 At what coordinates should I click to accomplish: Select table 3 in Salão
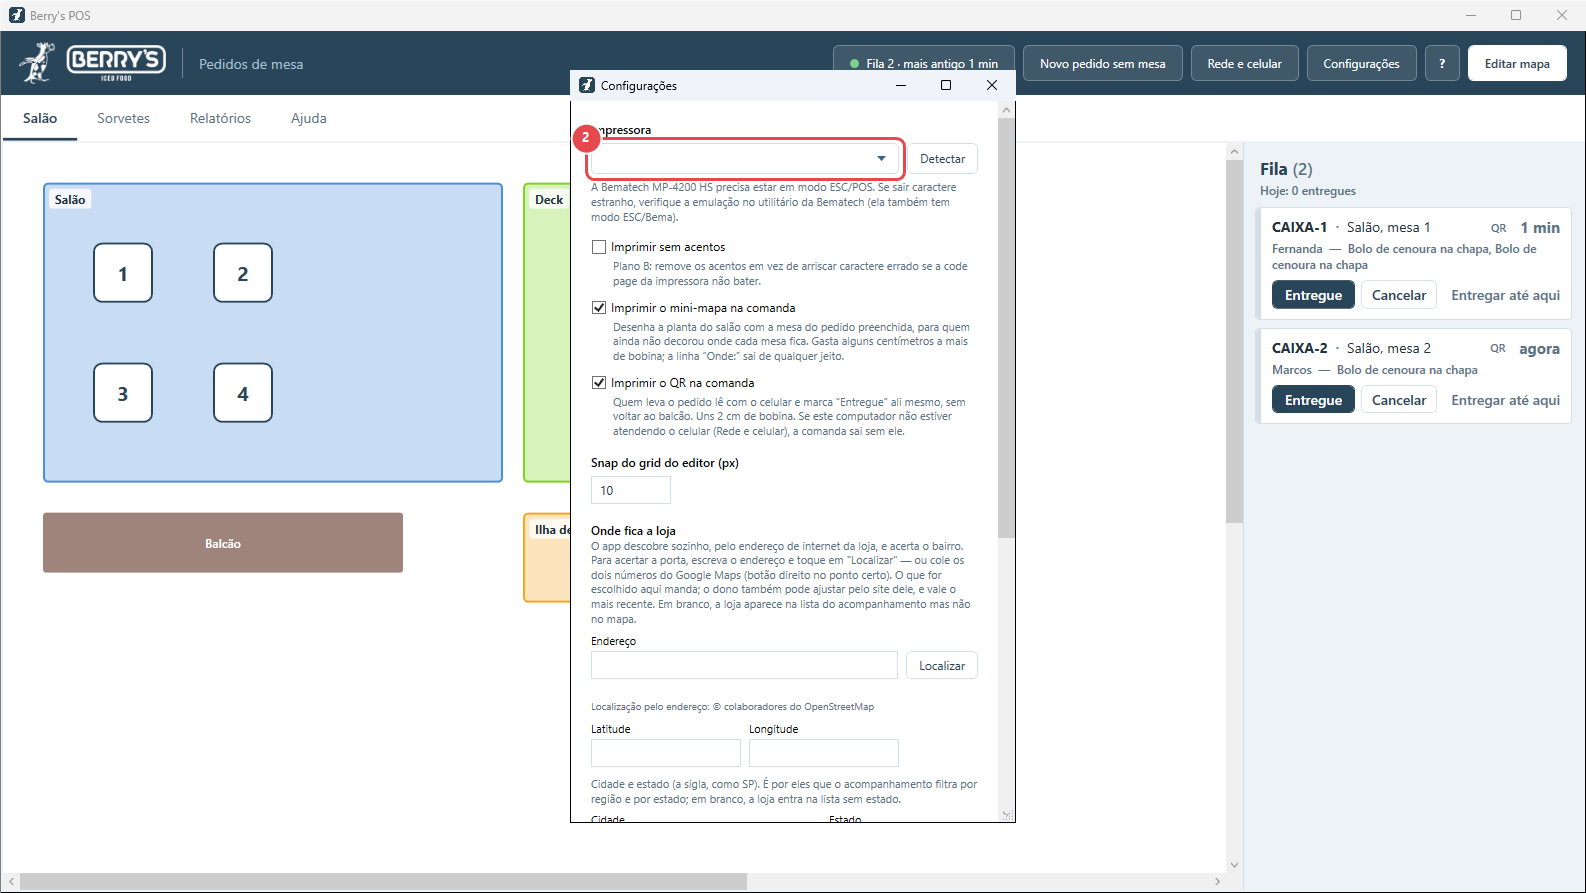click(x=123, y=393)
